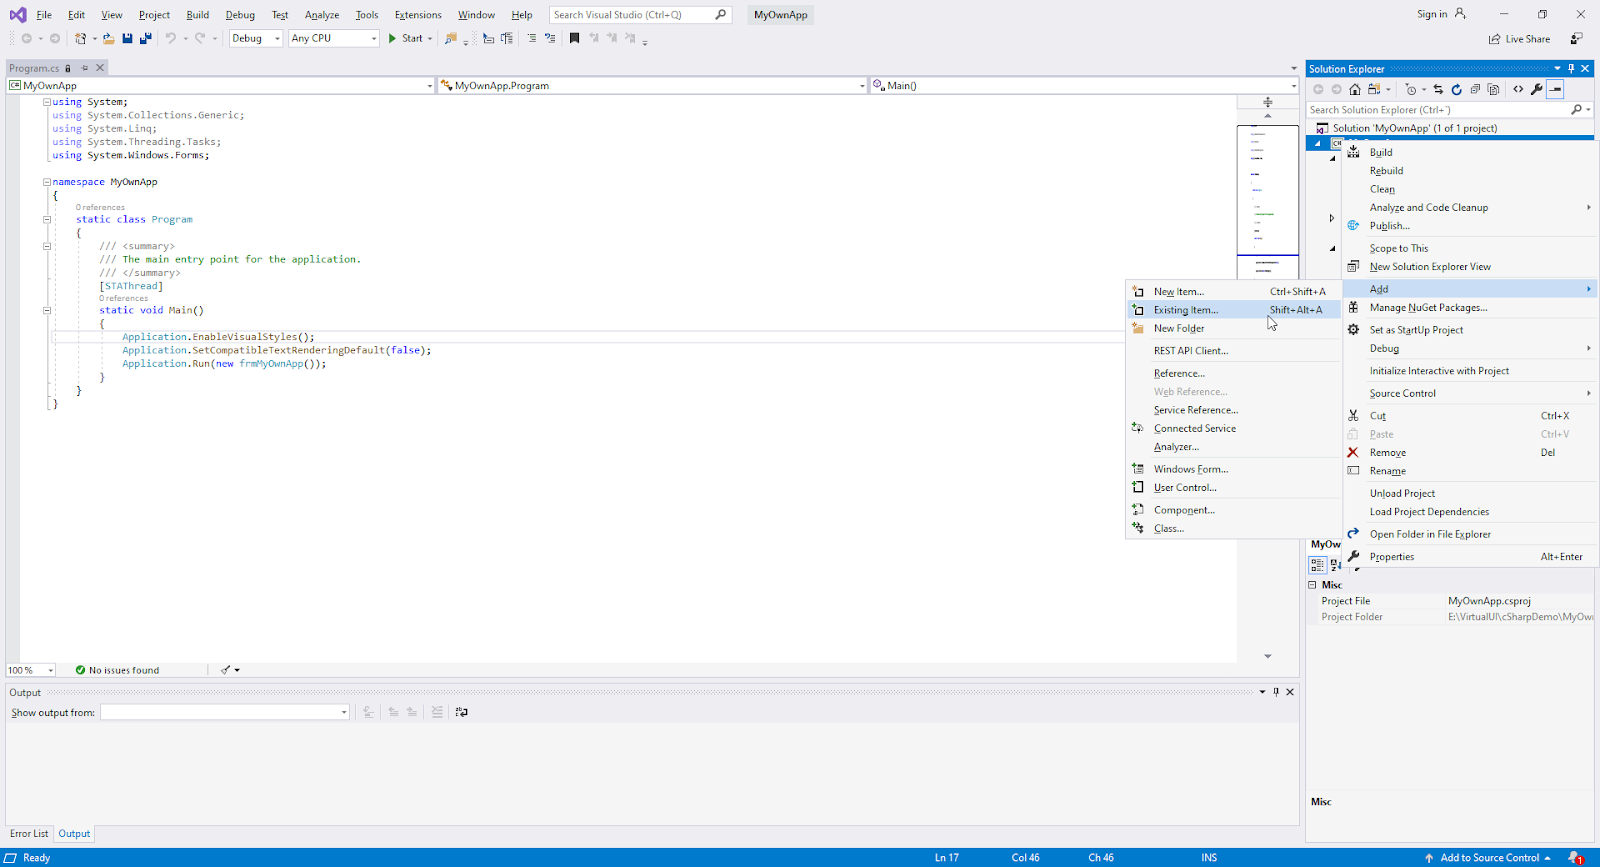Click the Search Visual Studio box
The width and height of the screenshot is (1600, 867).
(x=640, y=15)
